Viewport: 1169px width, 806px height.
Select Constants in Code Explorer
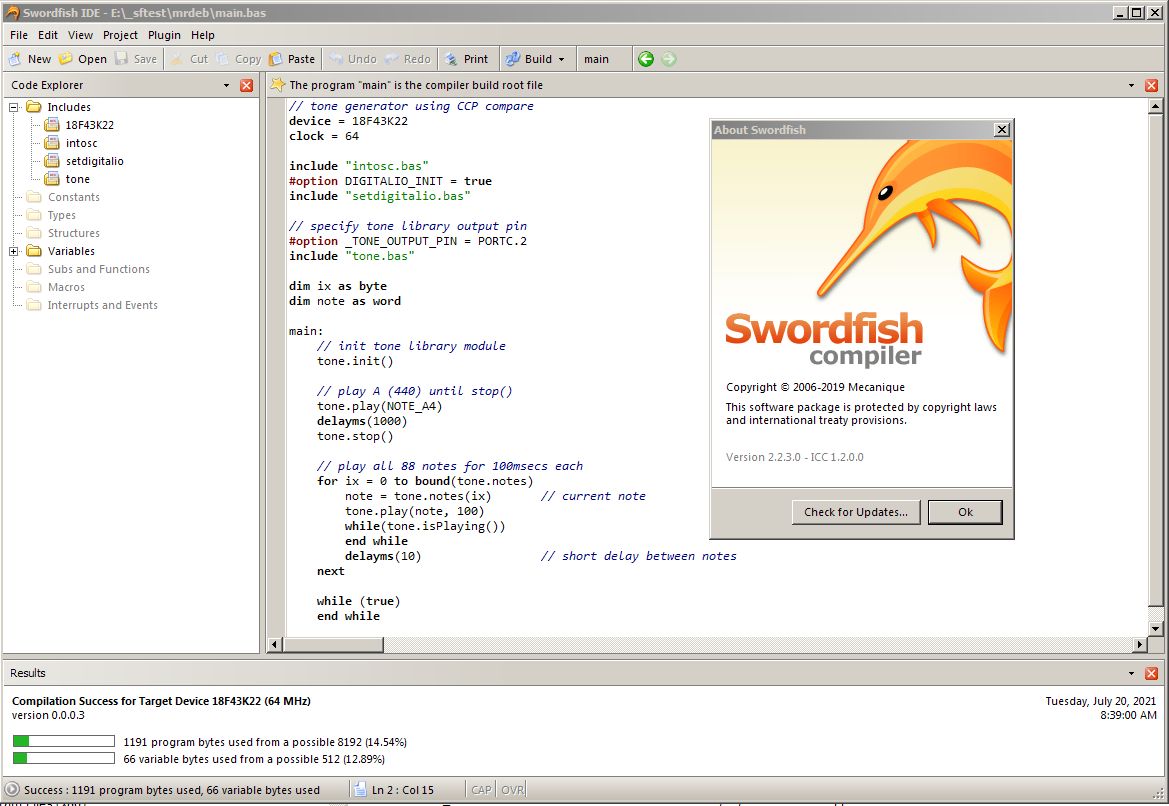coord(74,197)
